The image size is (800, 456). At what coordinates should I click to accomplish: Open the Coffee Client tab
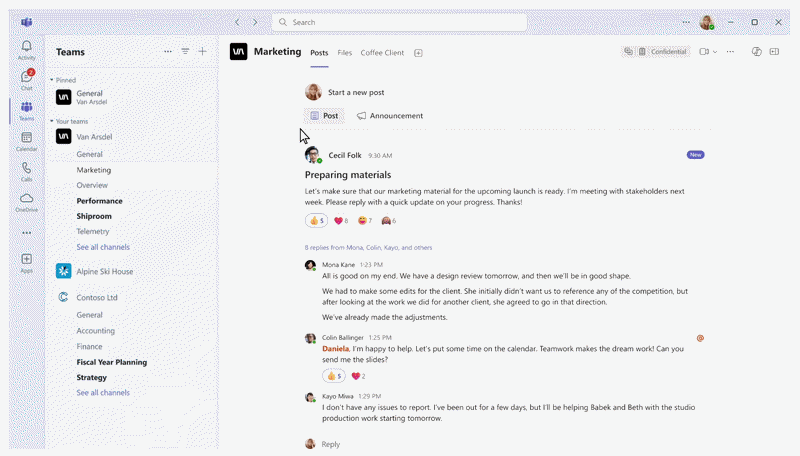(382, 53)
